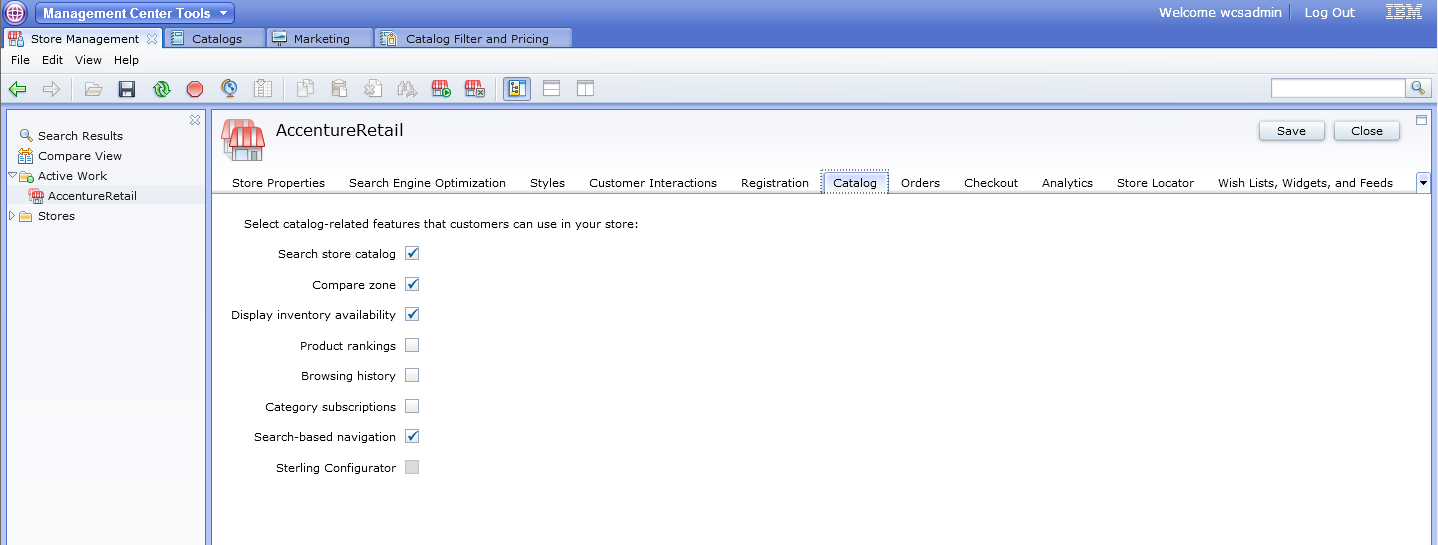The image size is (1438, 545).
Task: Open the more tabs dropdown arrow
Action: (x=1423, y=182)
